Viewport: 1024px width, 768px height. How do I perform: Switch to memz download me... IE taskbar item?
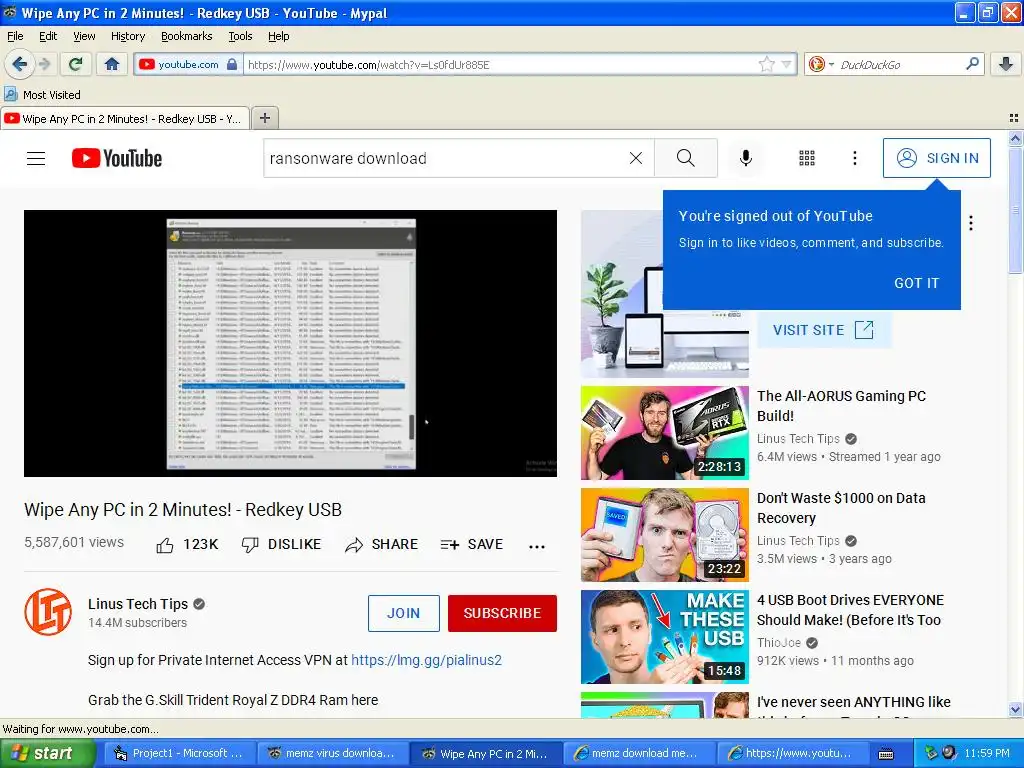click(x=638, y=753)
